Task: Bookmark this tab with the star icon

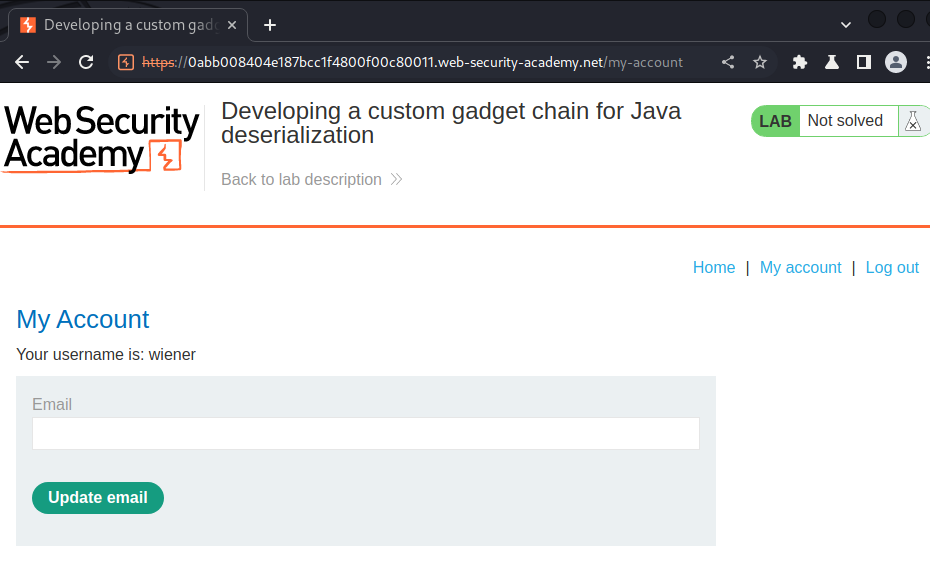Action: (x=760, y=62)
